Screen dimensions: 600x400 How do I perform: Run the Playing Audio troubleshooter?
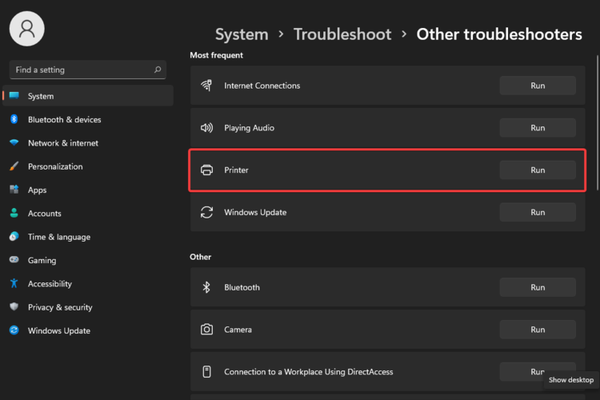pyautogui.click(x=537, y=128)
